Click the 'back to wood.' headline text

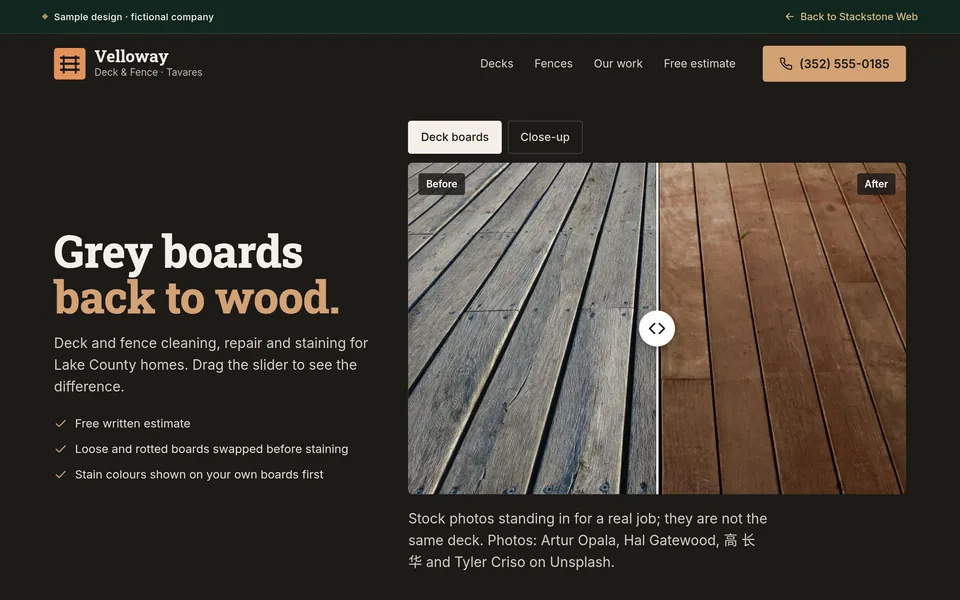point(197,298)
